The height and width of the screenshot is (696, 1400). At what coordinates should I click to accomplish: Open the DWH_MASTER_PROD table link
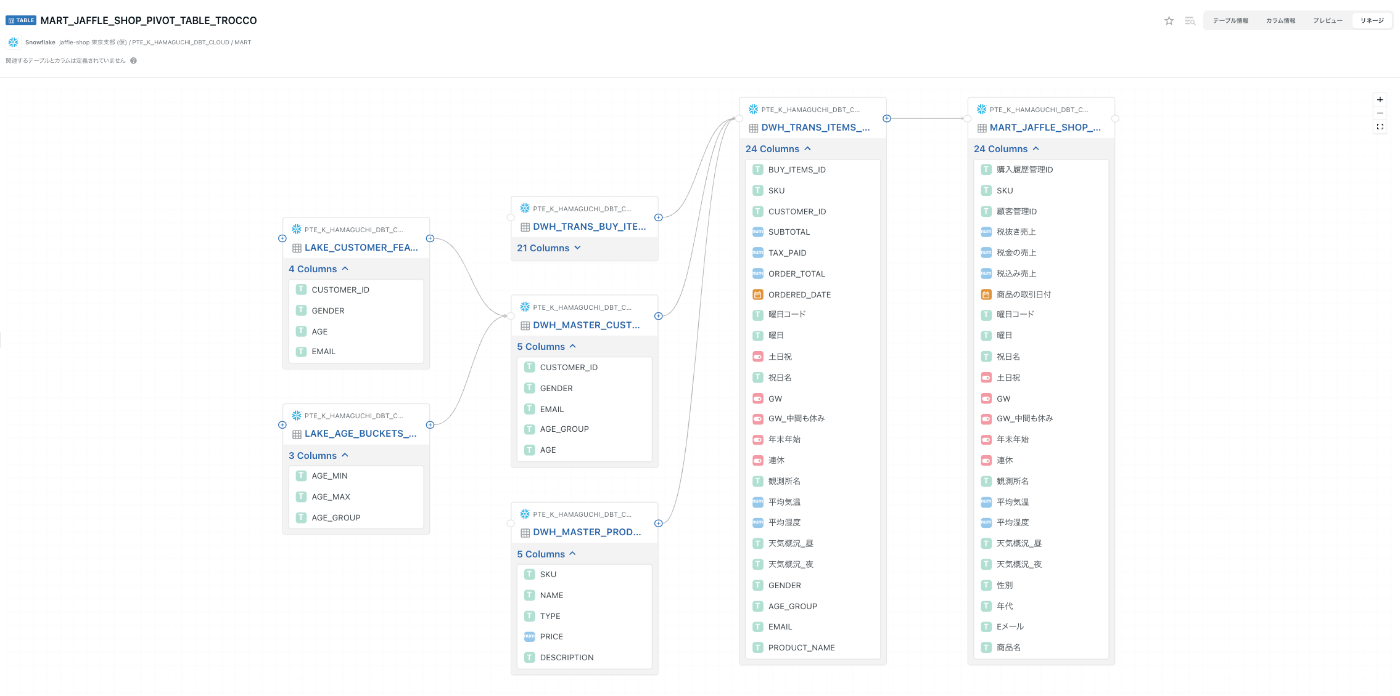click(588, 532)
